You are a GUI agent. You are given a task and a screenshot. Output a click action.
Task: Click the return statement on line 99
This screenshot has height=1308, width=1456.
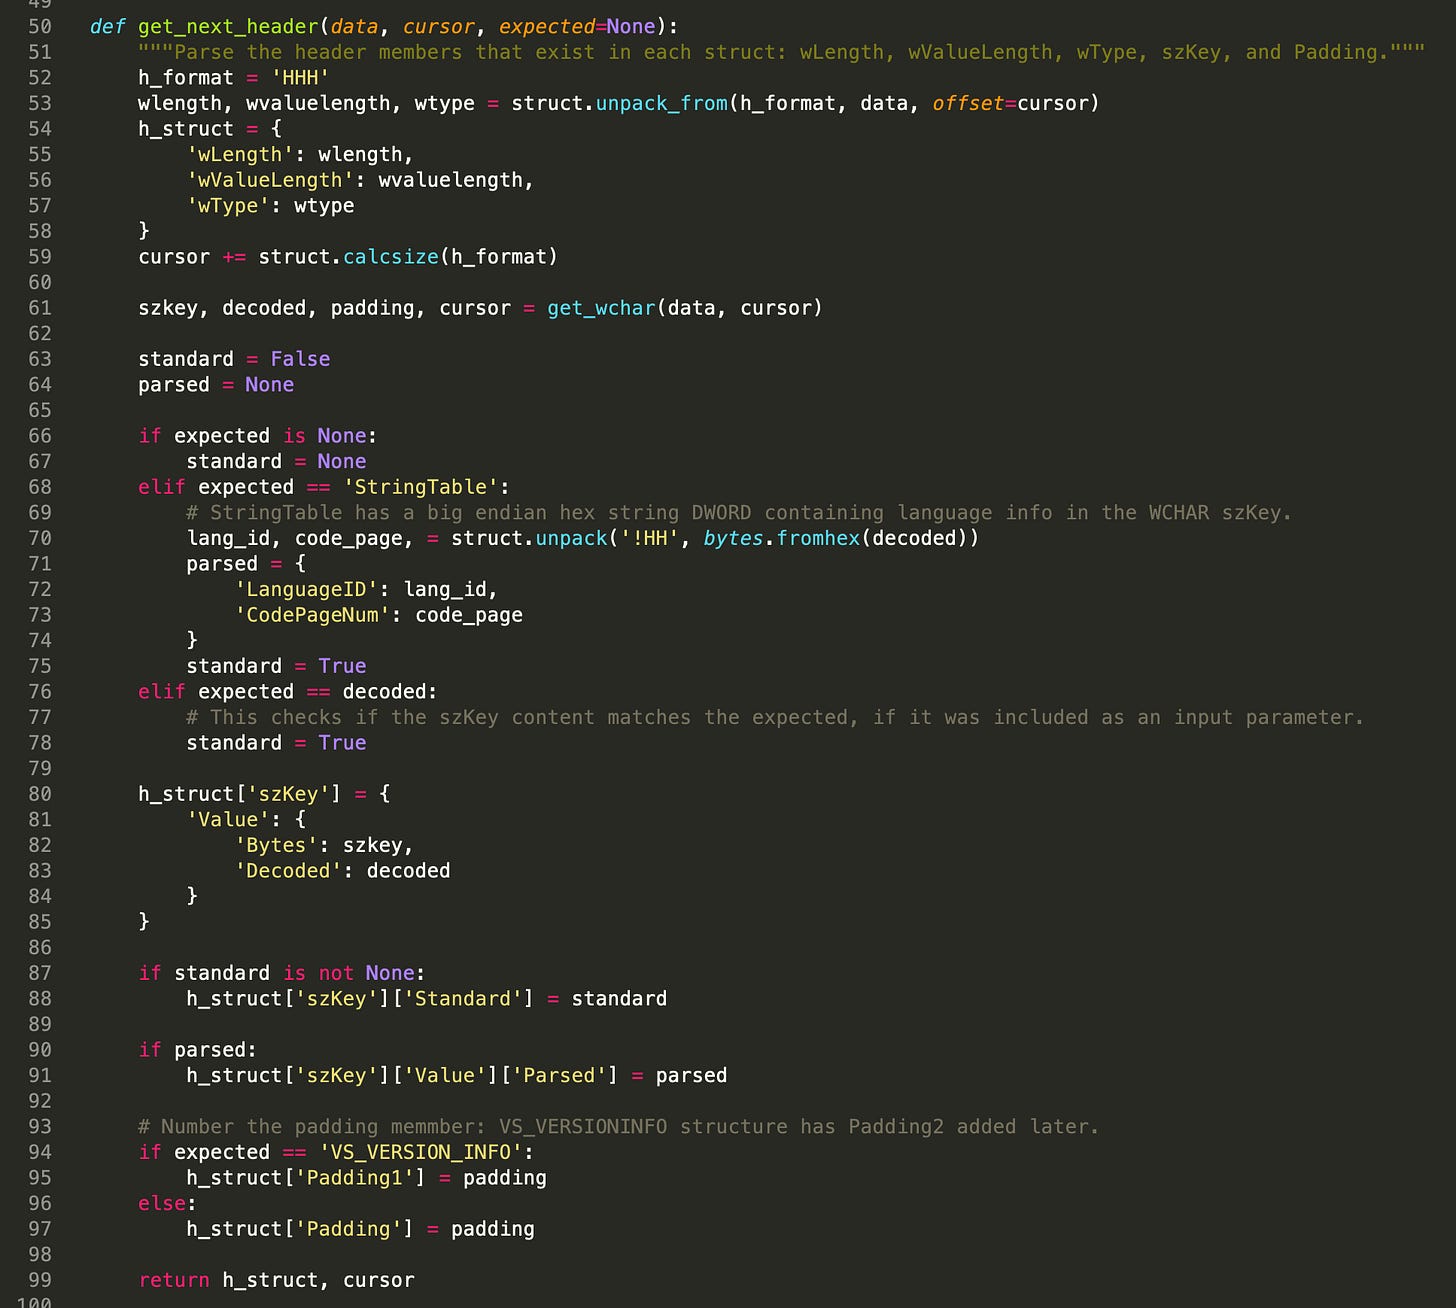point(276,1280)
